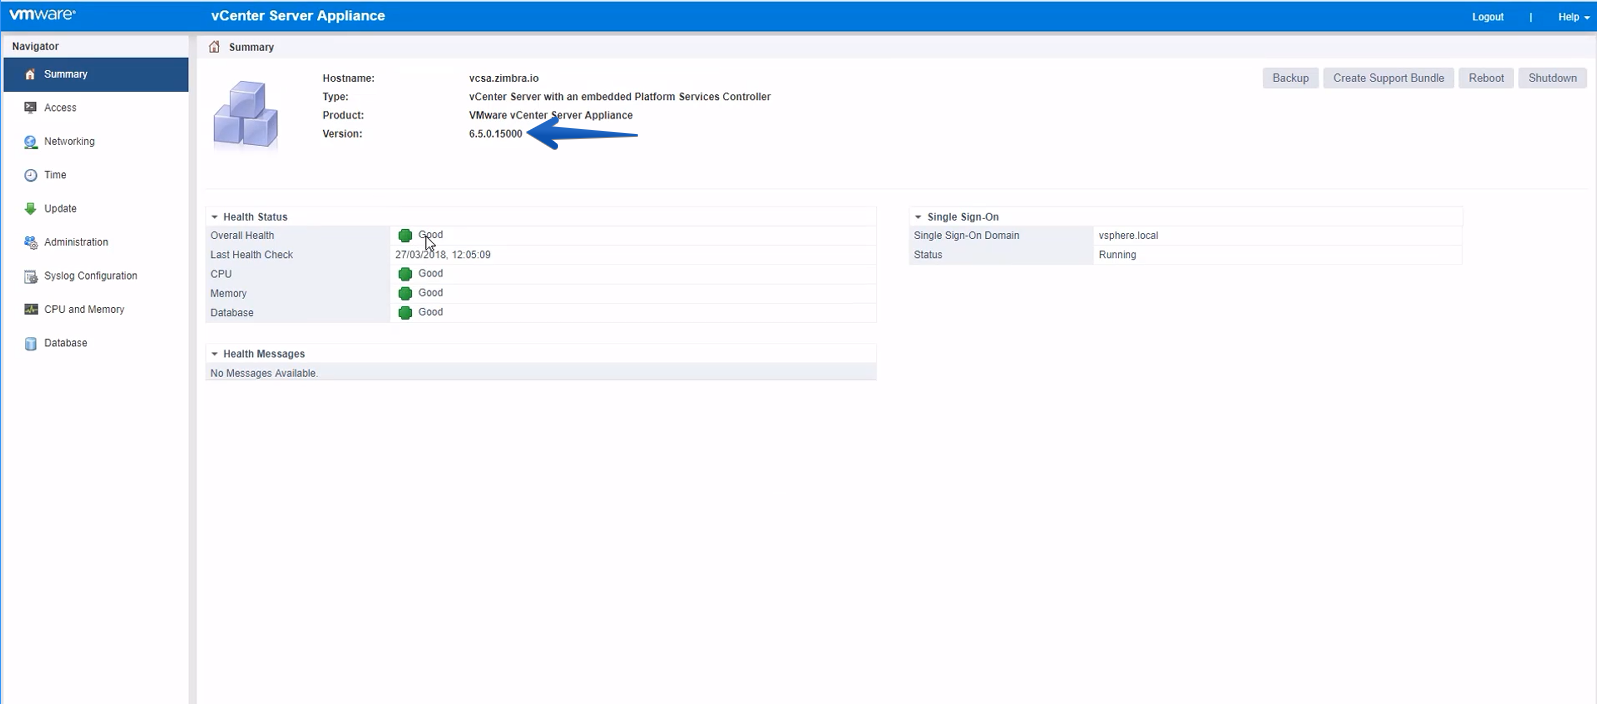Click the Time clock icon
The image size is (1597, 704).
click(x=30, y=175)
